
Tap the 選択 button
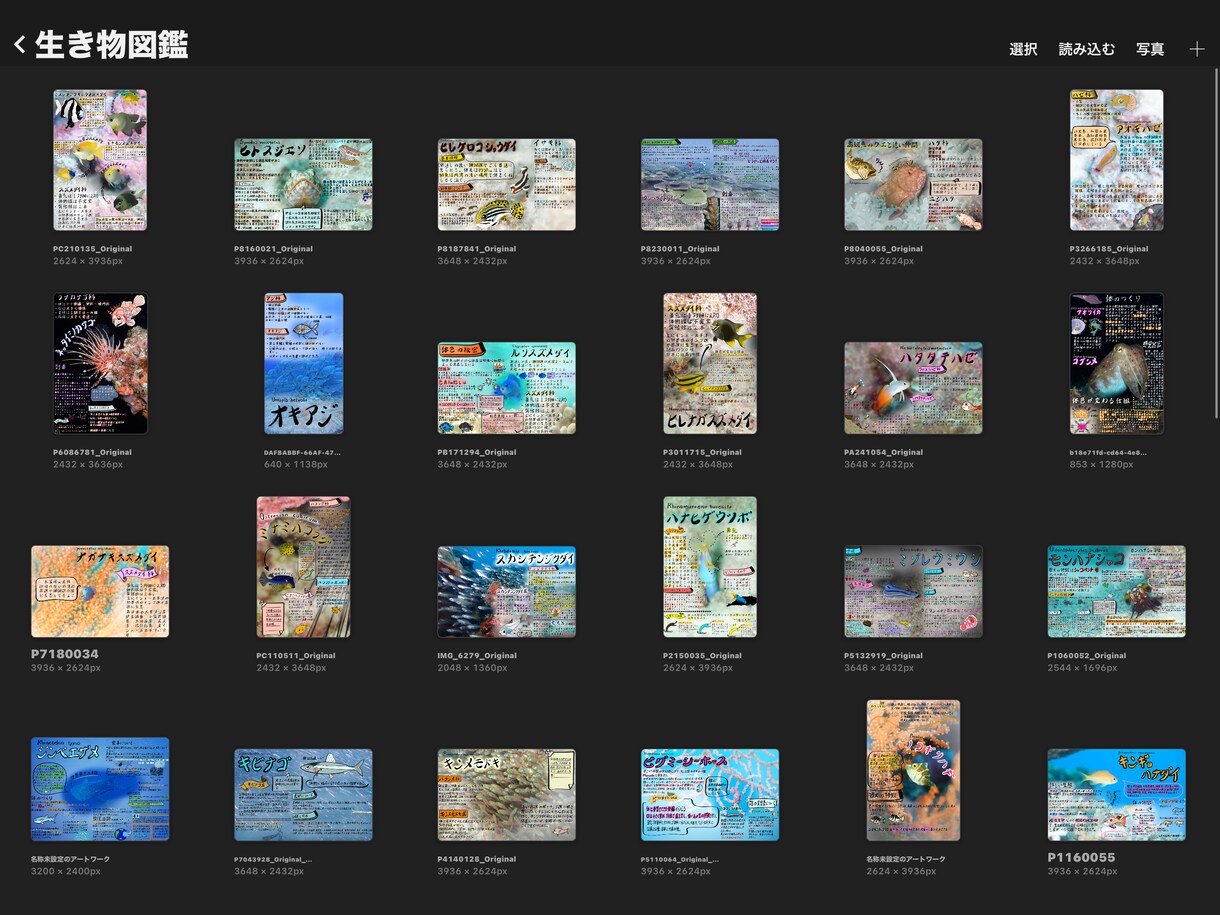[x=1023, y=49]
